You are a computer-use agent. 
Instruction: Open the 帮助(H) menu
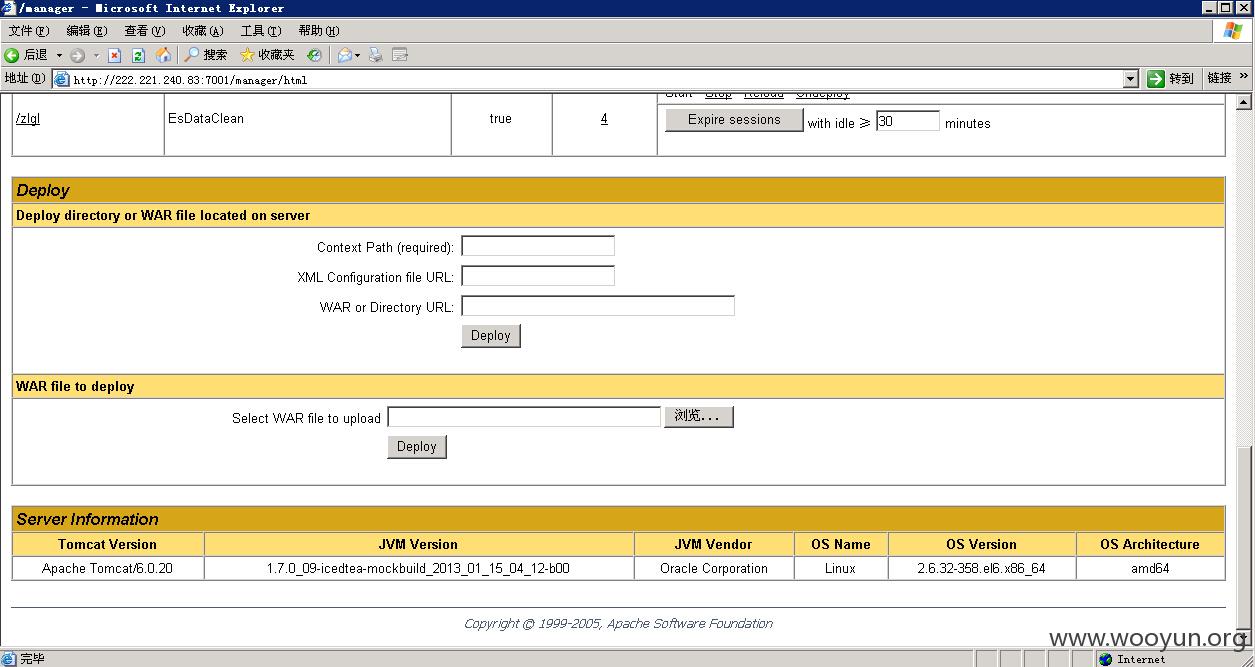pos(318,31)
